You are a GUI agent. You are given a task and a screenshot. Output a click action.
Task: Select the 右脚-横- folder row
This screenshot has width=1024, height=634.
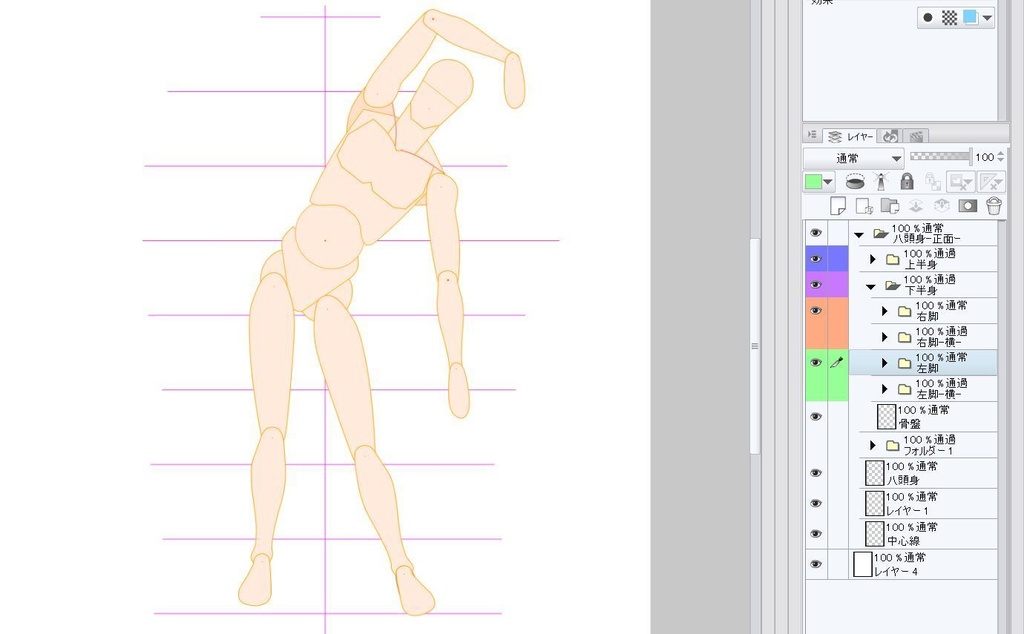click(923, 337)
